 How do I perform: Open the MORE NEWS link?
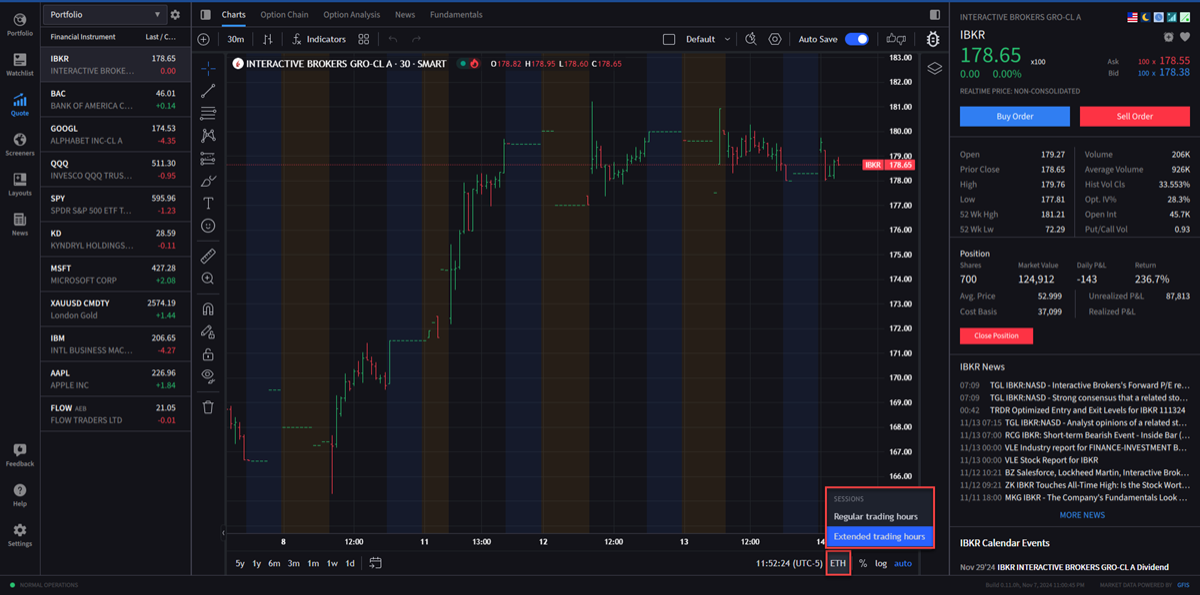coord(1082,515)
